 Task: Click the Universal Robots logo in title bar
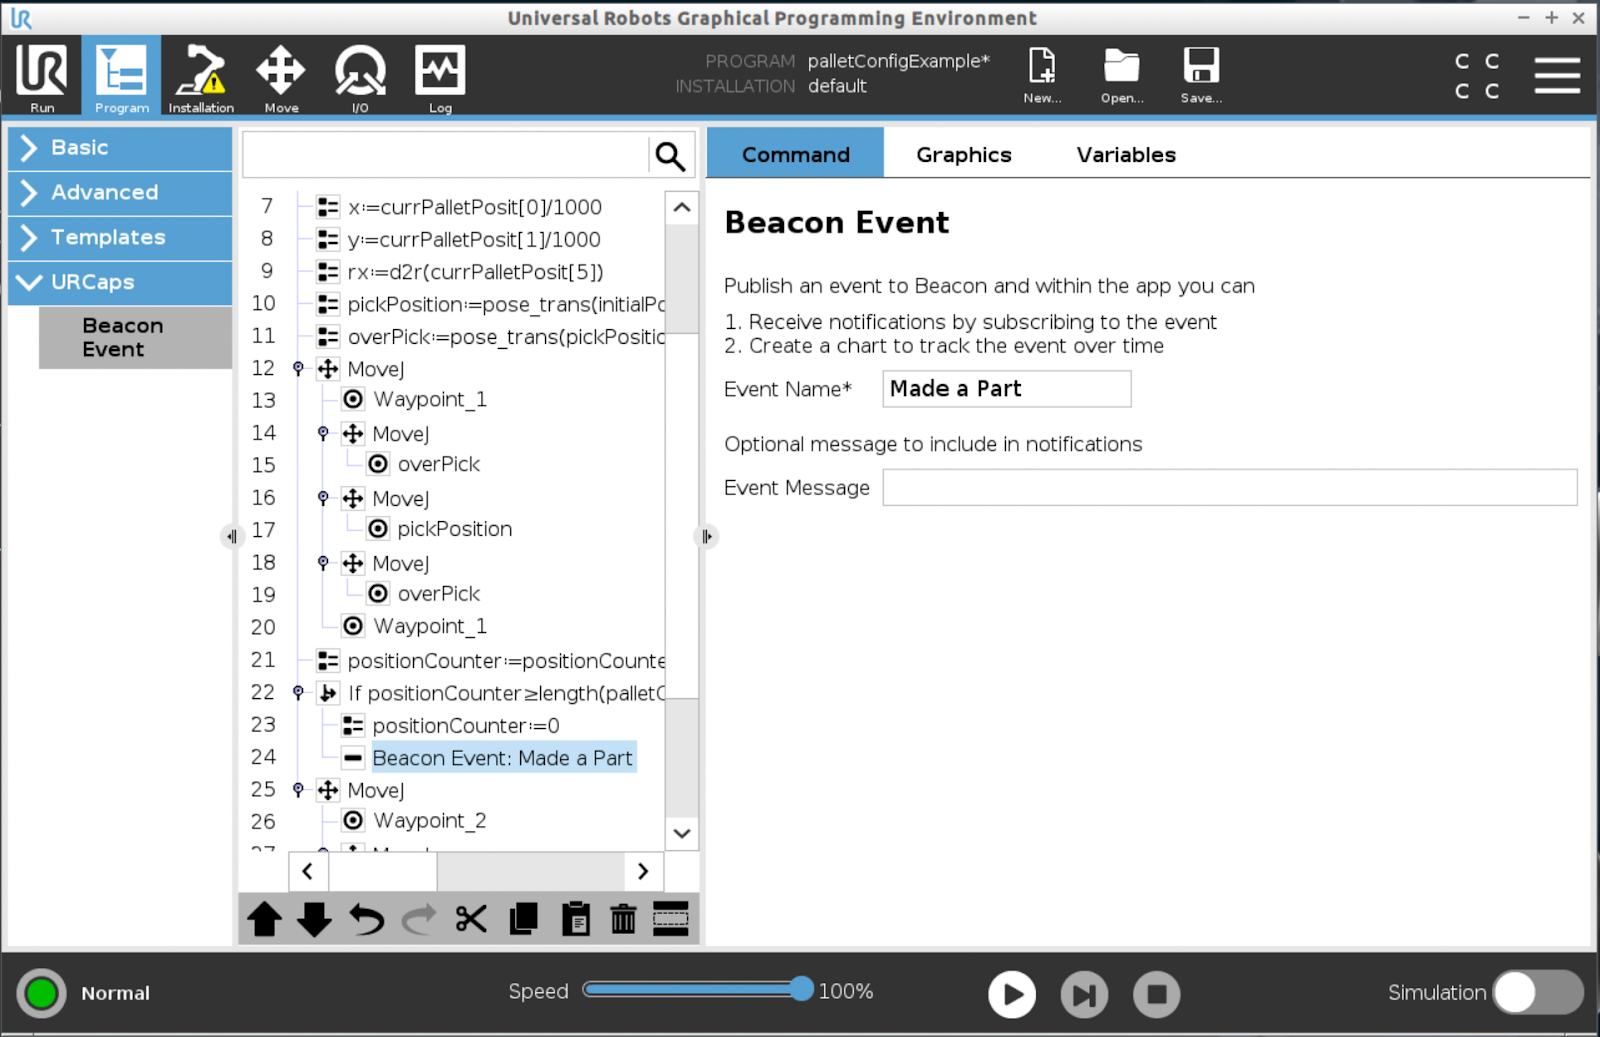point(21,18)
